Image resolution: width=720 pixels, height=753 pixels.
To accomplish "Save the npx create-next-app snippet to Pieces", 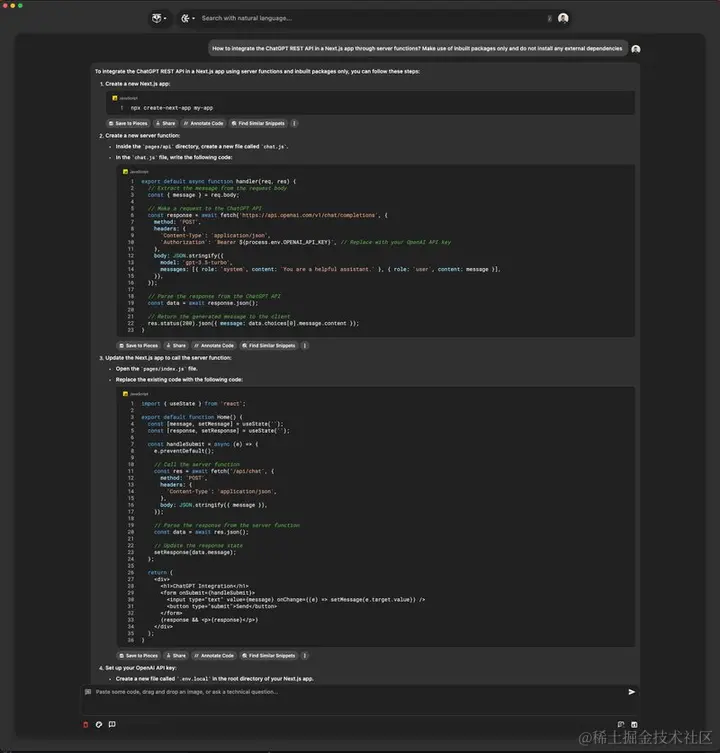I will [x=128, y=123].
